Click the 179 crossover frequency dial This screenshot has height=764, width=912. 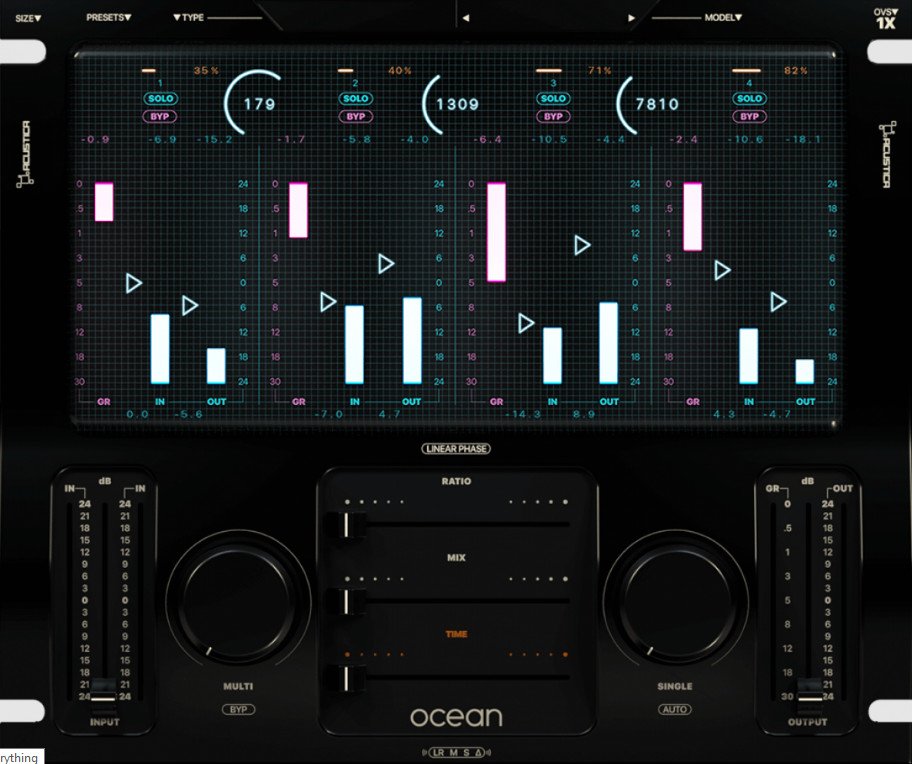[256, 103]
